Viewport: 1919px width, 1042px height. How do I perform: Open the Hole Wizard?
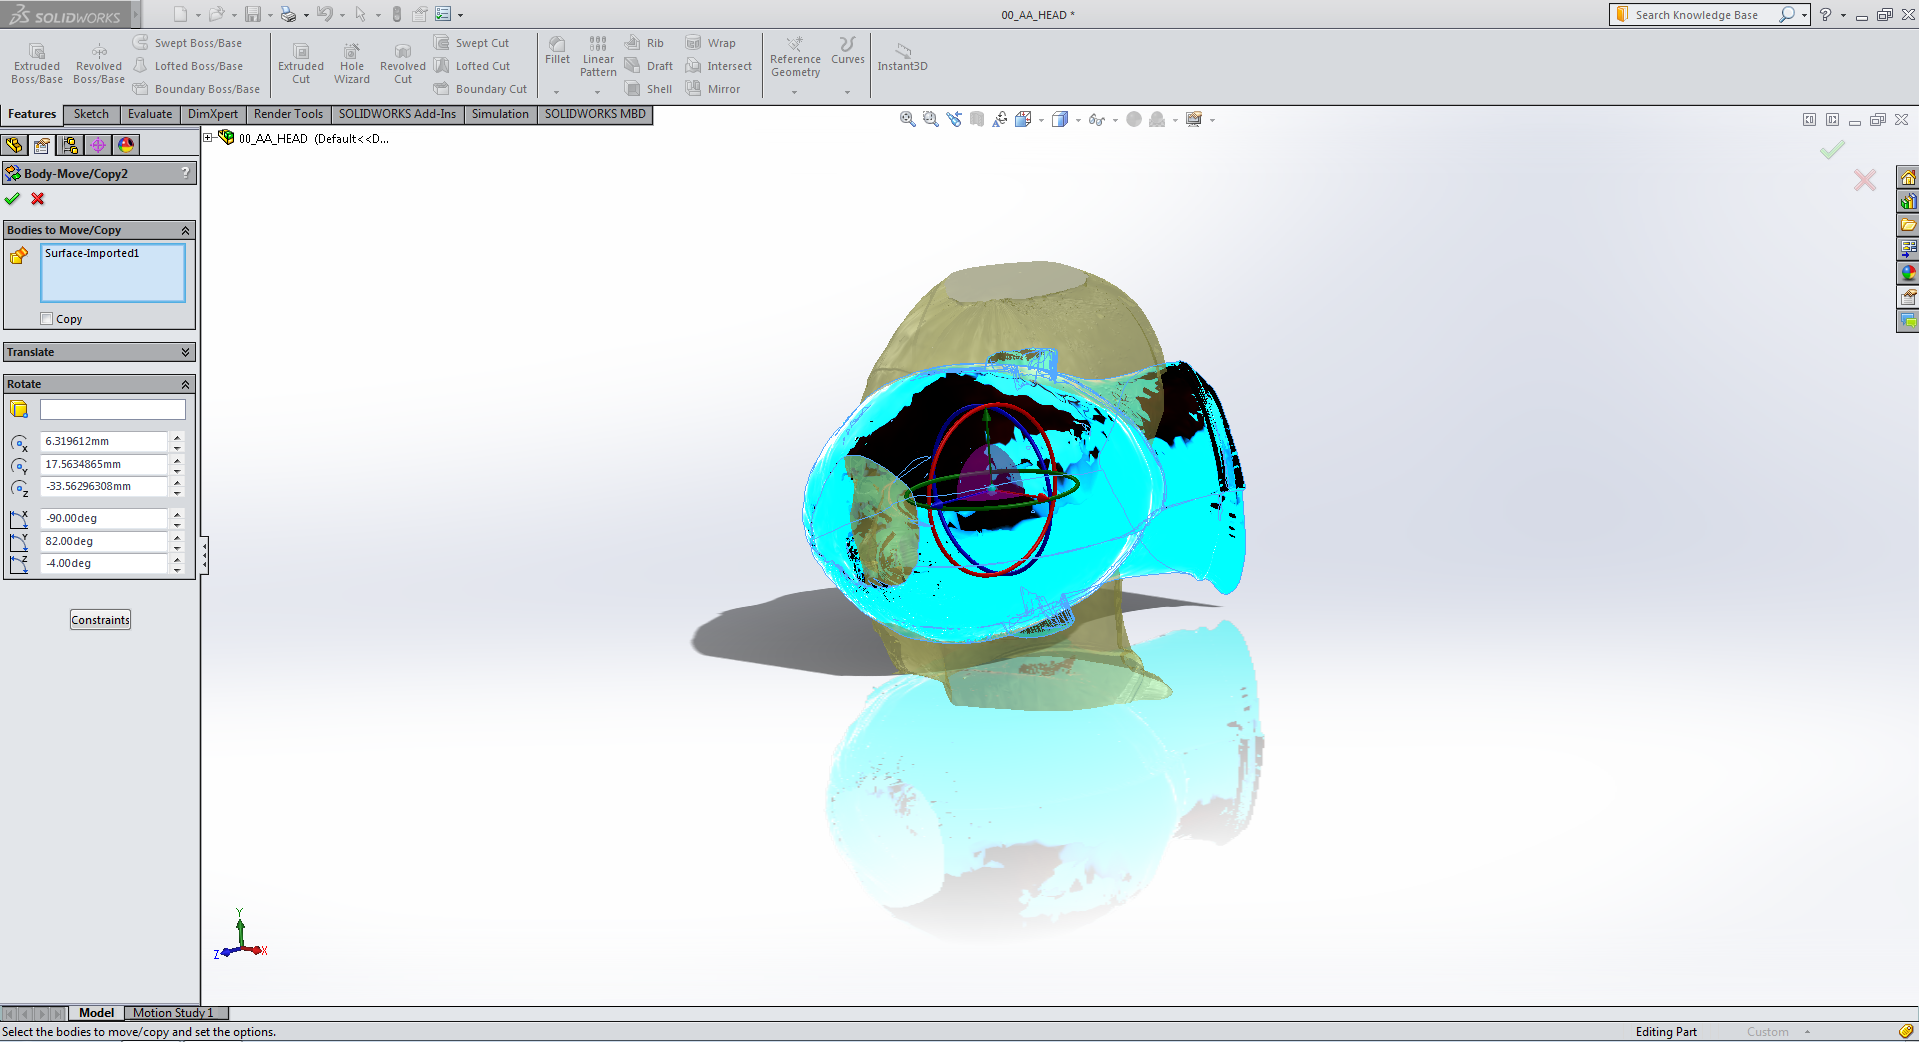coord(352,64)
